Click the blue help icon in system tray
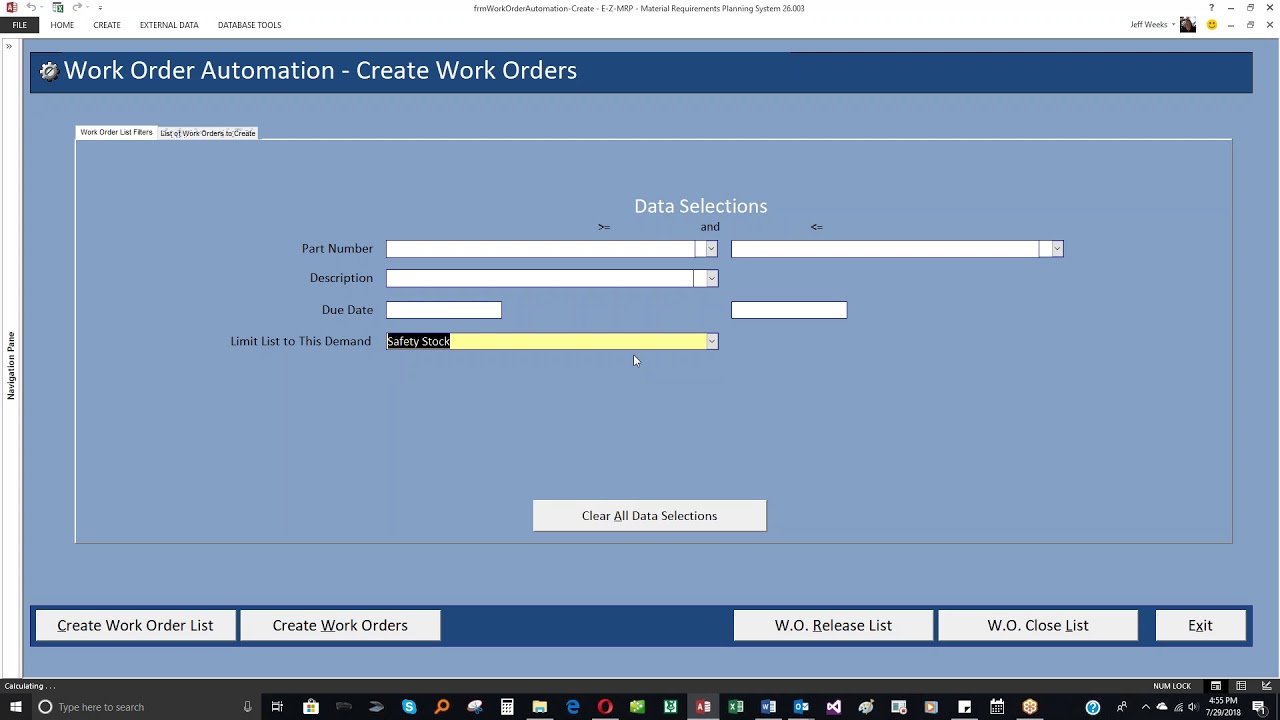The height and width of the screenshot is (720, 1280). 1093,707
